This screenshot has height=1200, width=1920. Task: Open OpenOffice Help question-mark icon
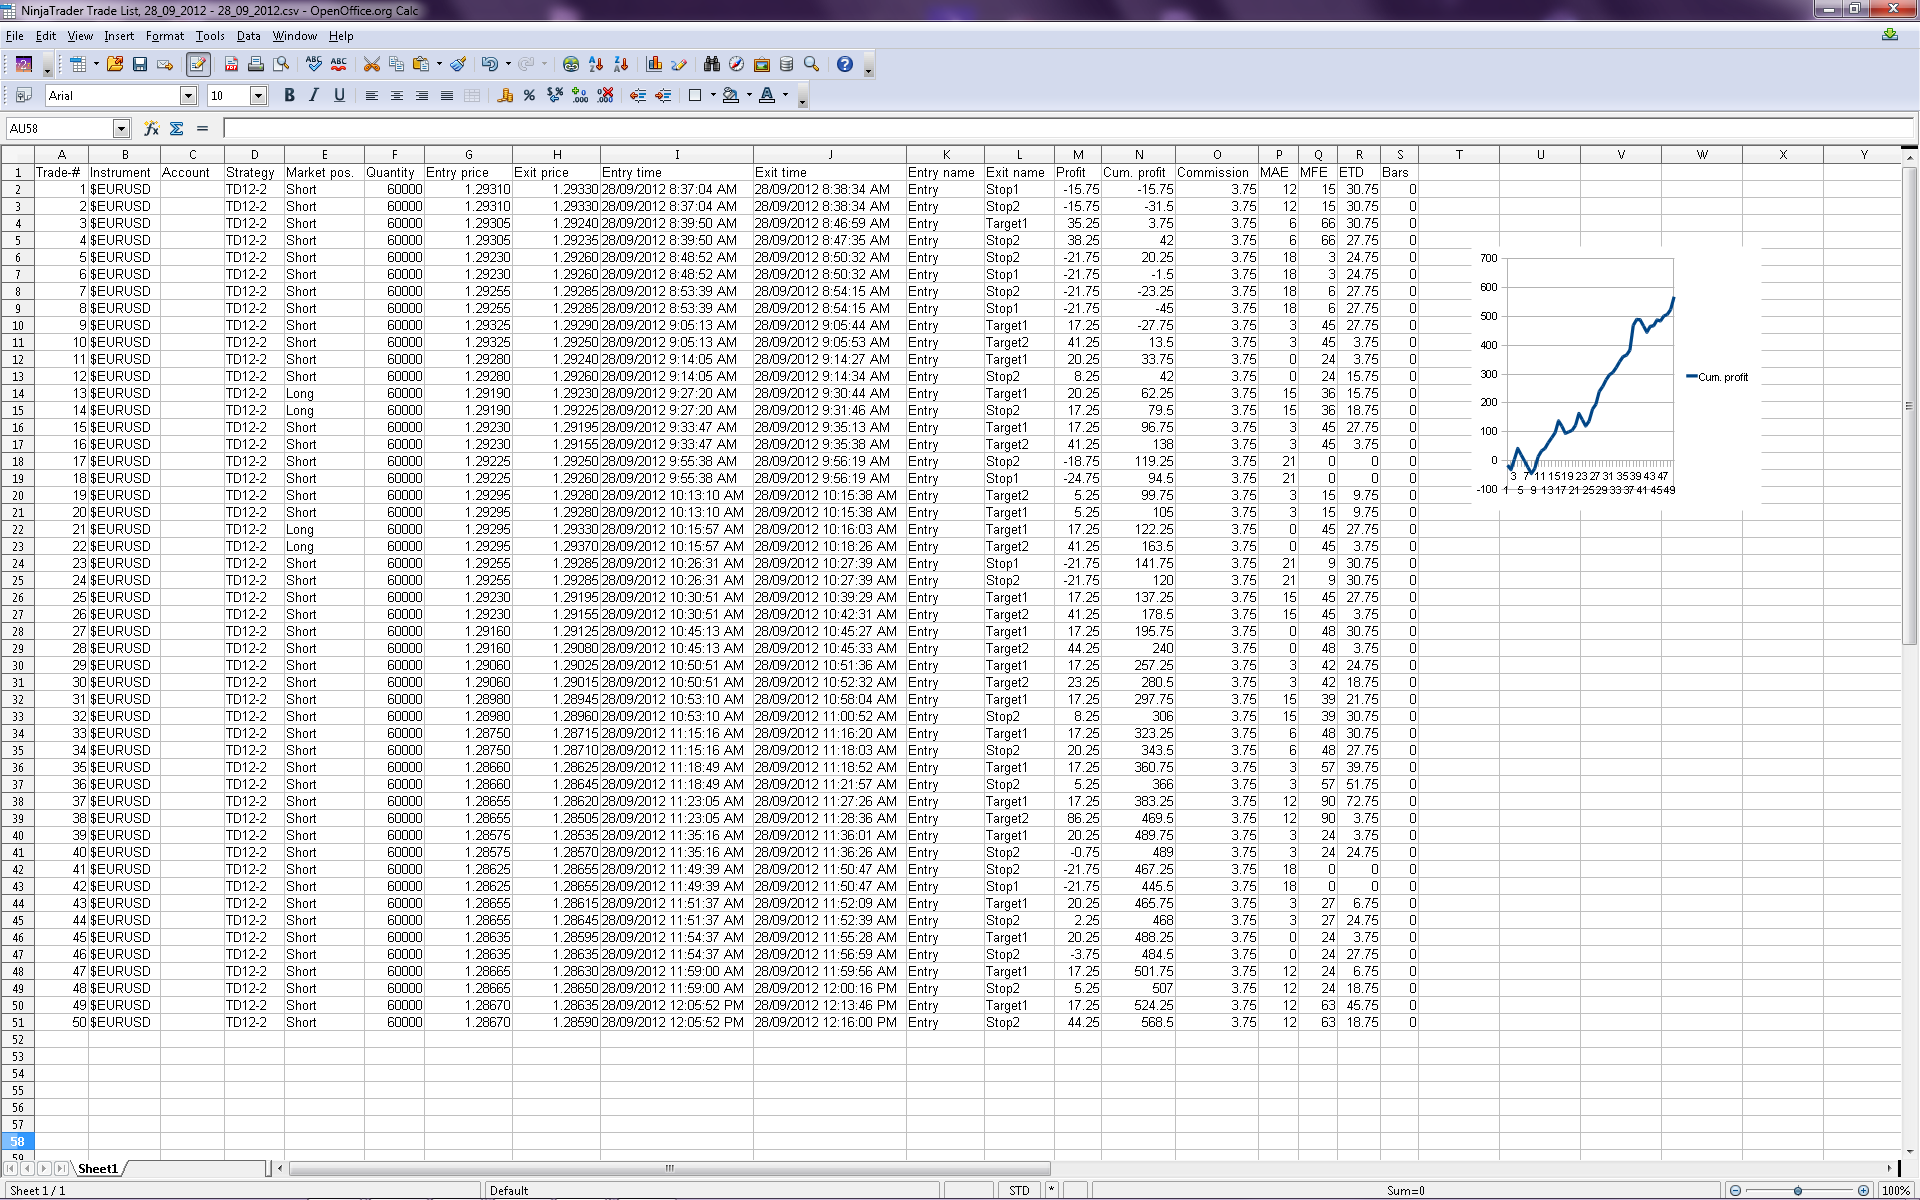tap(845, 64)
